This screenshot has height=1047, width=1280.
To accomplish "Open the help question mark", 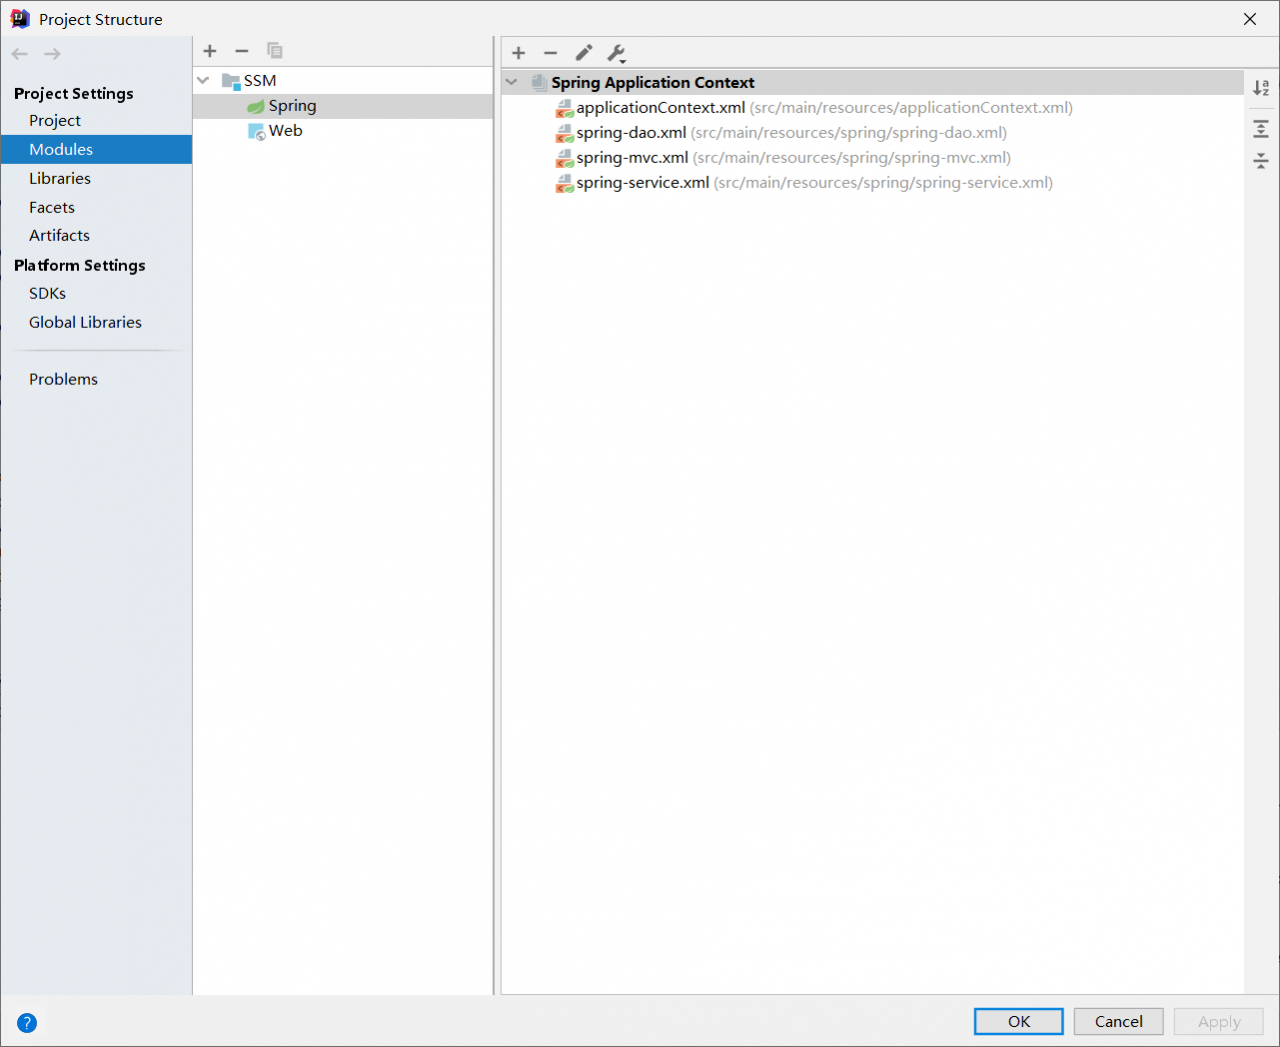I will (x=27, y=1022).
